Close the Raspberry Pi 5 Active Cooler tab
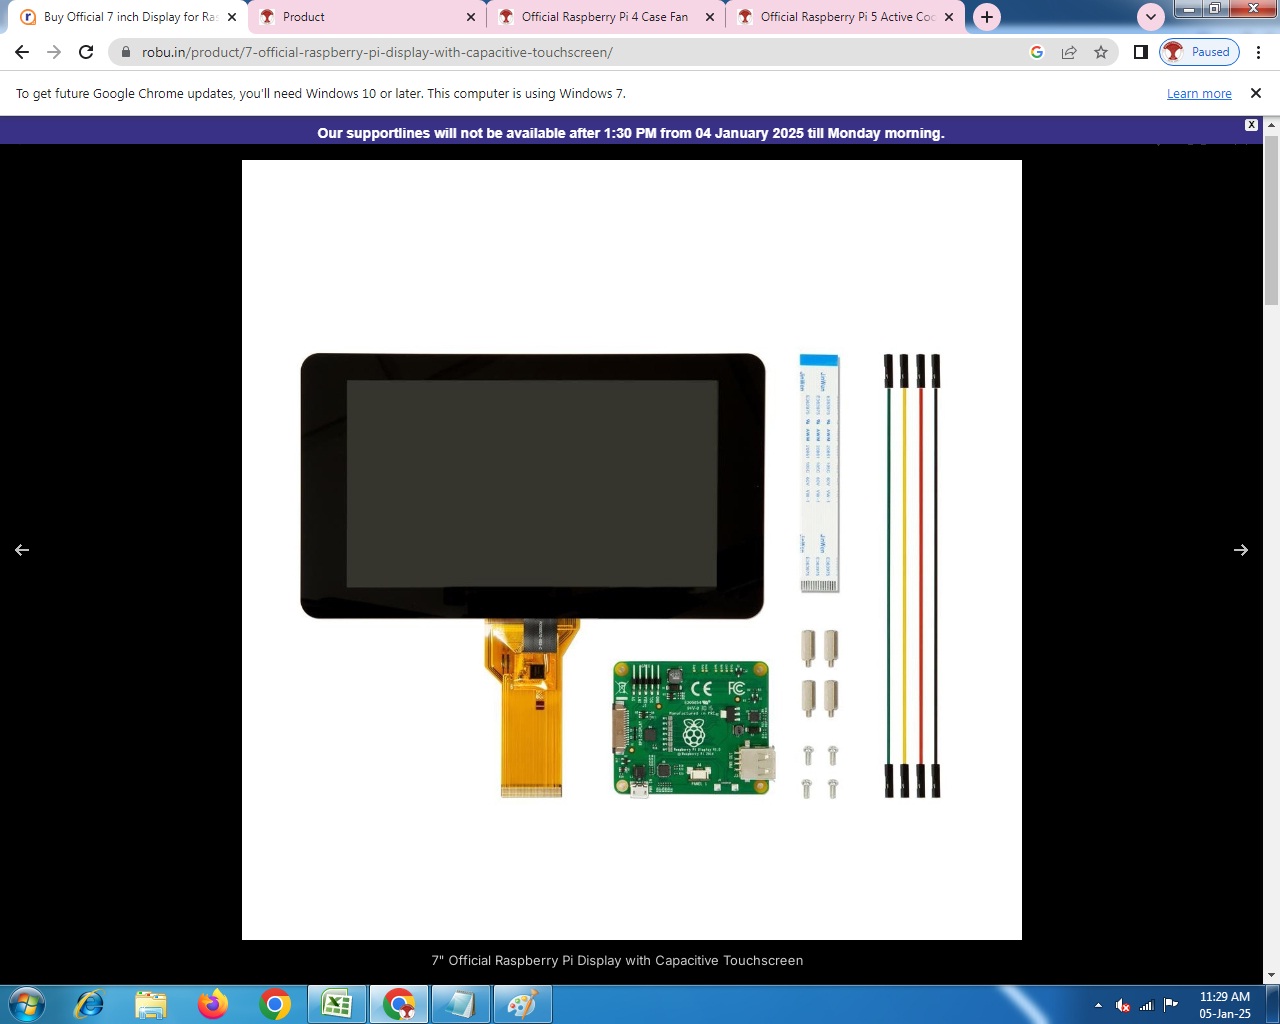Screen dimensions: 1280x1024 click(x=949, y=17)
